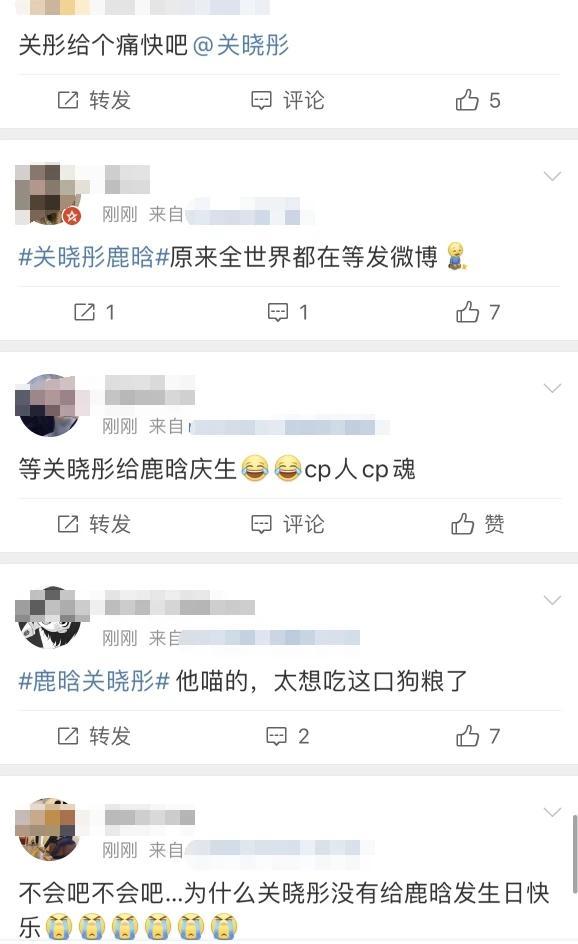This screenshot has height=944, width=578.
Task: Open the #关晓彤鹿晗# hashtag topic
Action: (93, 257)
